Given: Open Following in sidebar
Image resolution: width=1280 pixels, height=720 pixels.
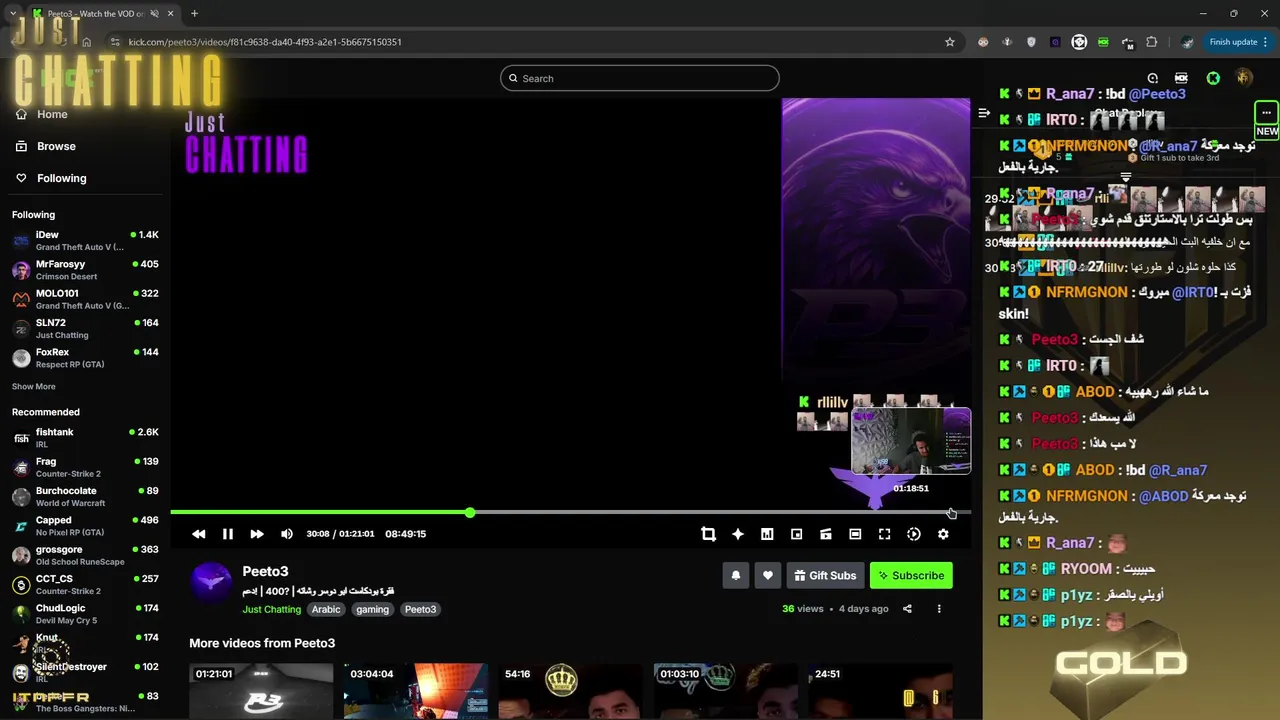Looking at the screenshot, I should click(51, 178).
